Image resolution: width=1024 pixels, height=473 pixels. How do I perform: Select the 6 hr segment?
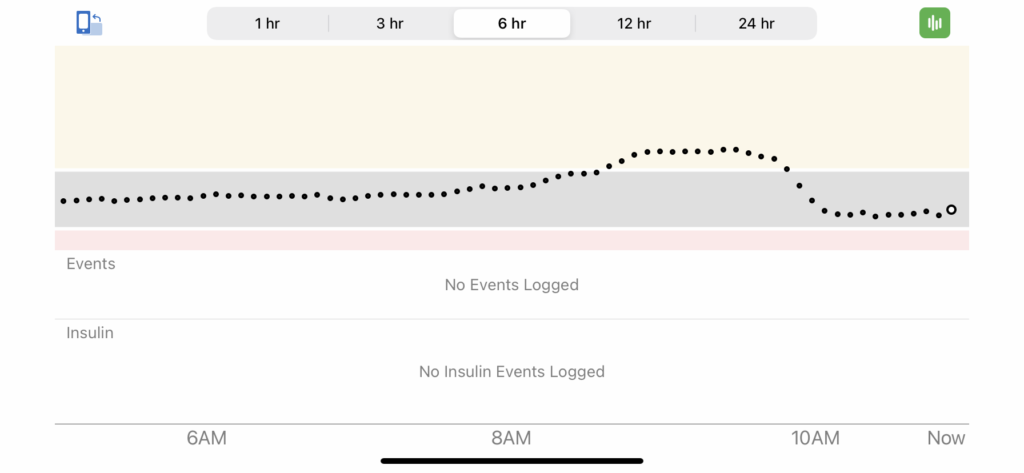(x=512, y=24)
